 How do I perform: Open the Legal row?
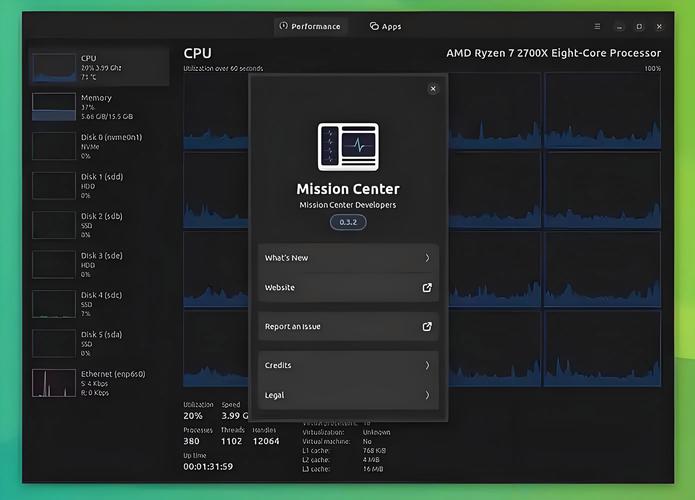click(x=348, y=395)
